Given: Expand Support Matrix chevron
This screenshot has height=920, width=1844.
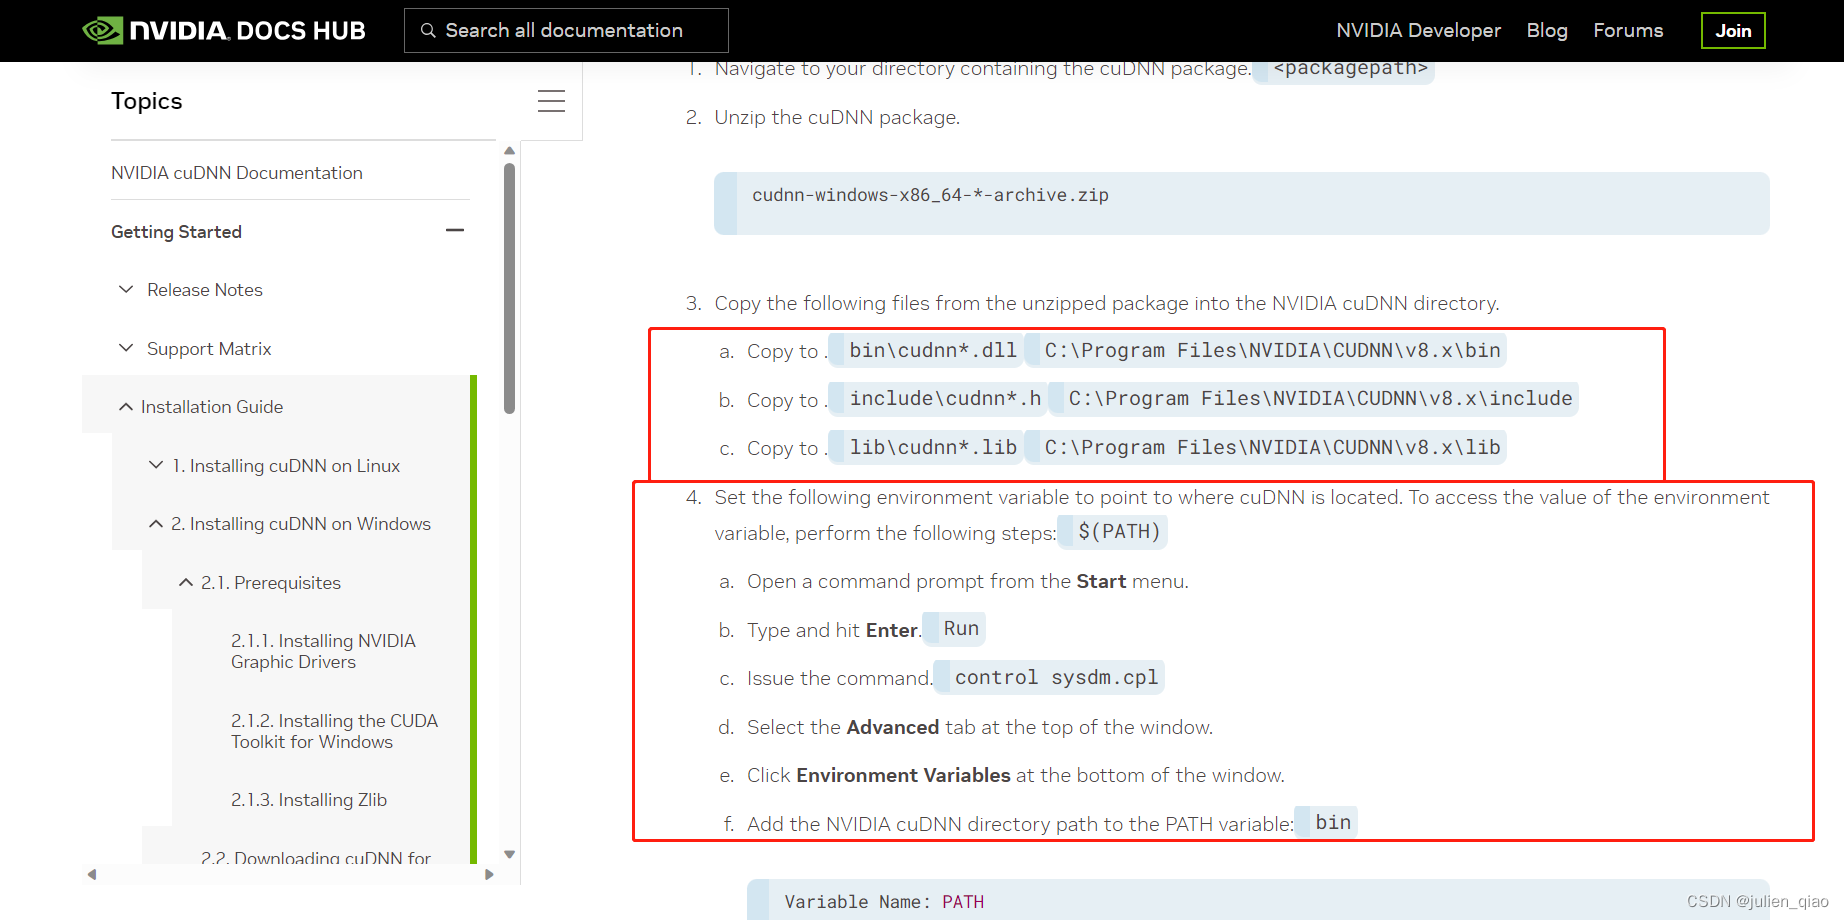Looking at the screenshot, I should tap(126, 348).
